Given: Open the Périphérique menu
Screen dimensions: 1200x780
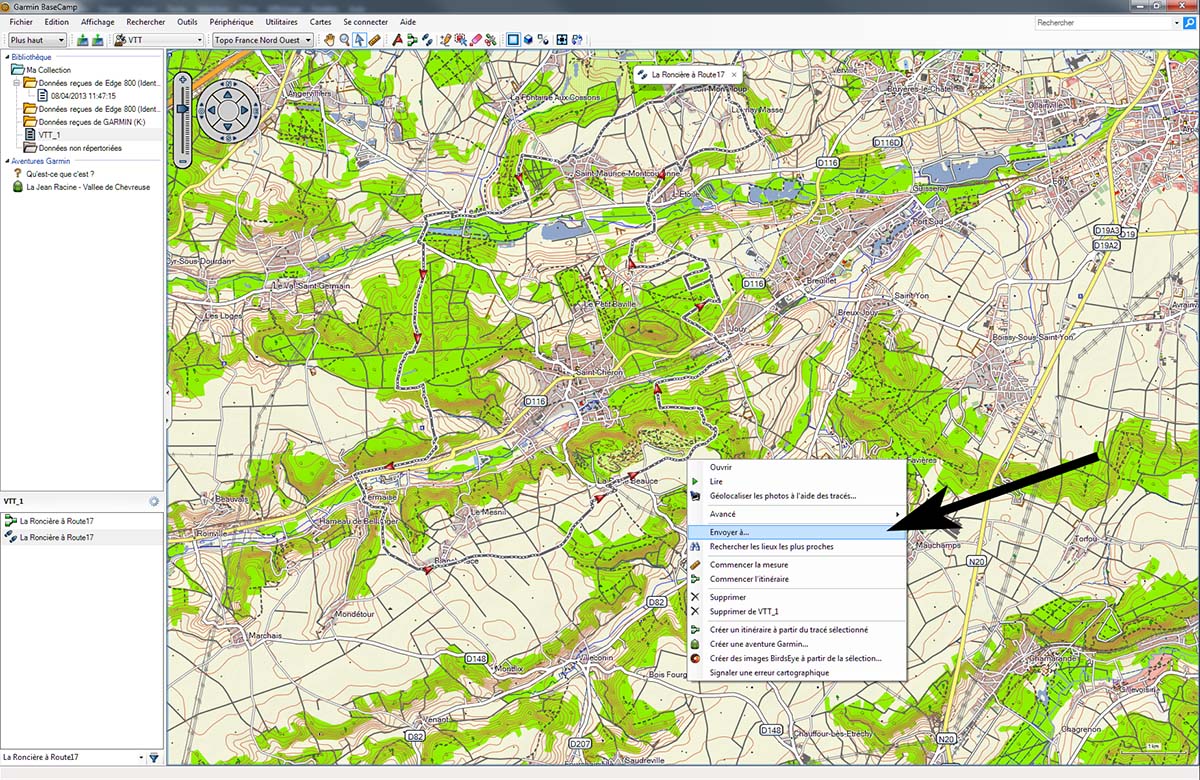Looking at the screenshot, I should pyautogui.click(x=231, y=22).
